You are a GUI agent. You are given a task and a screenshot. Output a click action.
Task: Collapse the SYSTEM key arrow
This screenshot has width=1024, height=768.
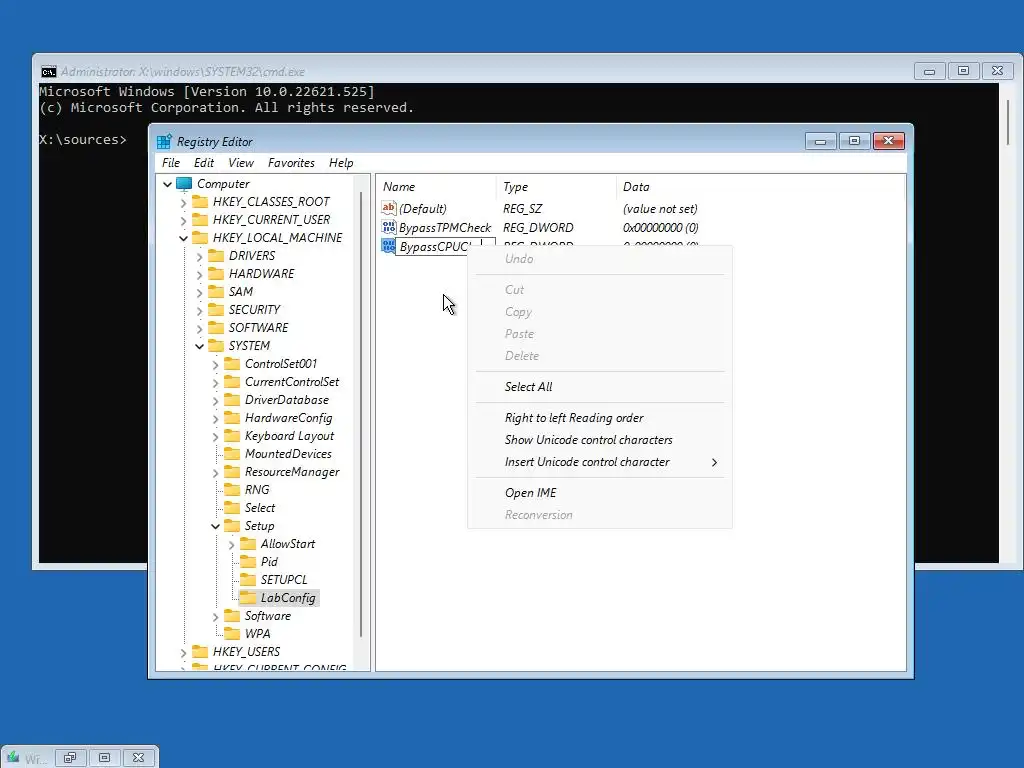(x=199, y=346)
